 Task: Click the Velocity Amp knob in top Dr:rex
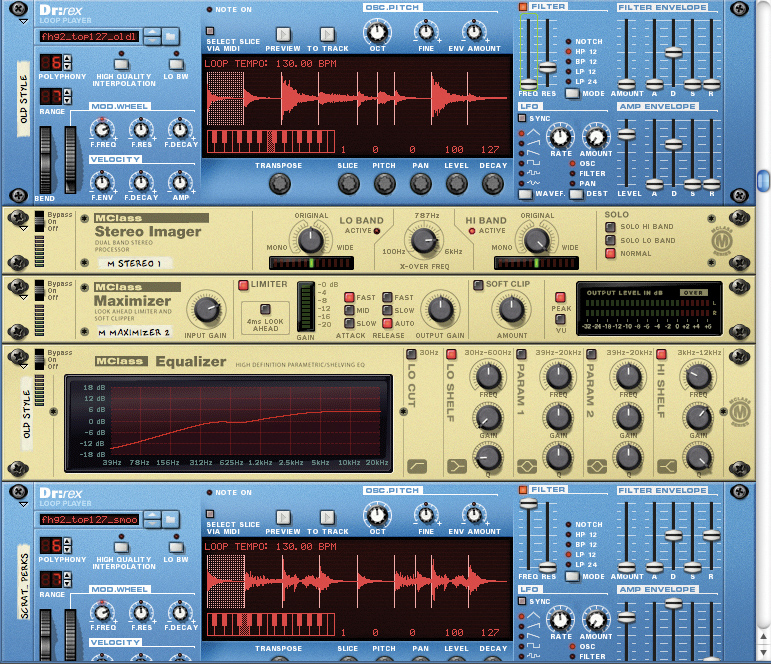click(x=180, y=183)
